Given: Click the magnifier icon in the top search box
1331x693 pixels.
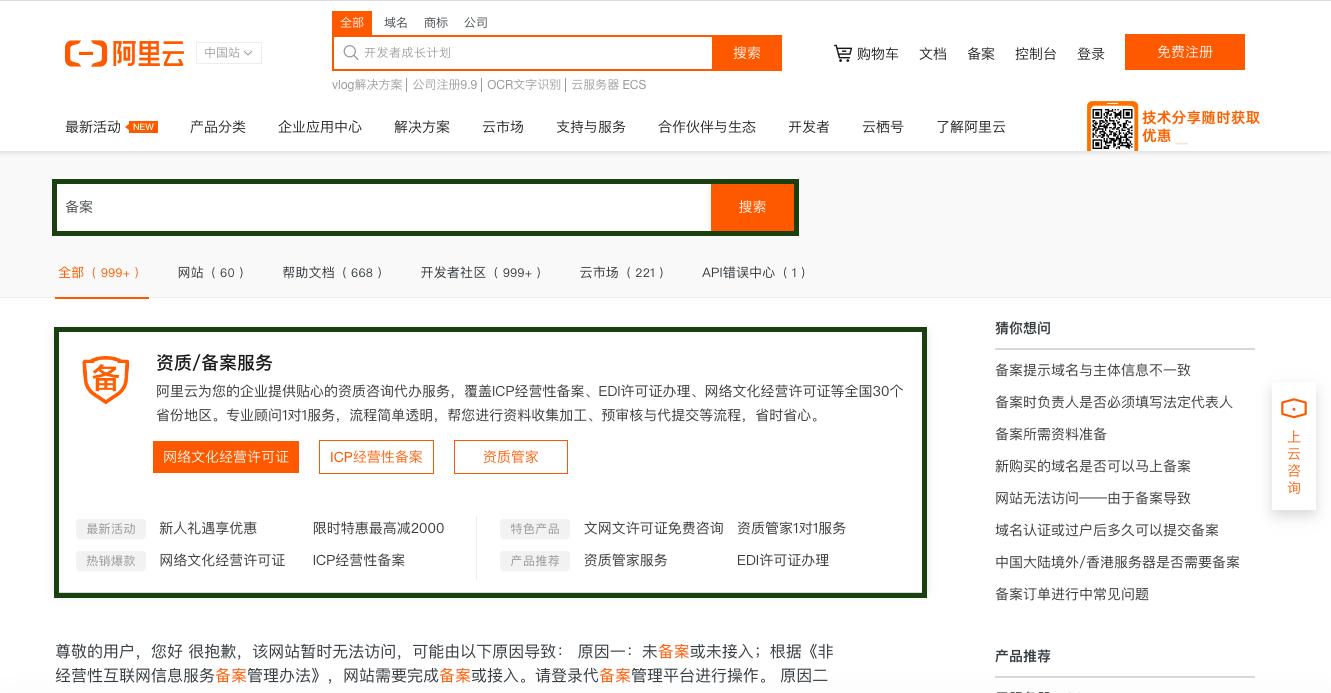Looking at the screenshot, I should 351,53.
